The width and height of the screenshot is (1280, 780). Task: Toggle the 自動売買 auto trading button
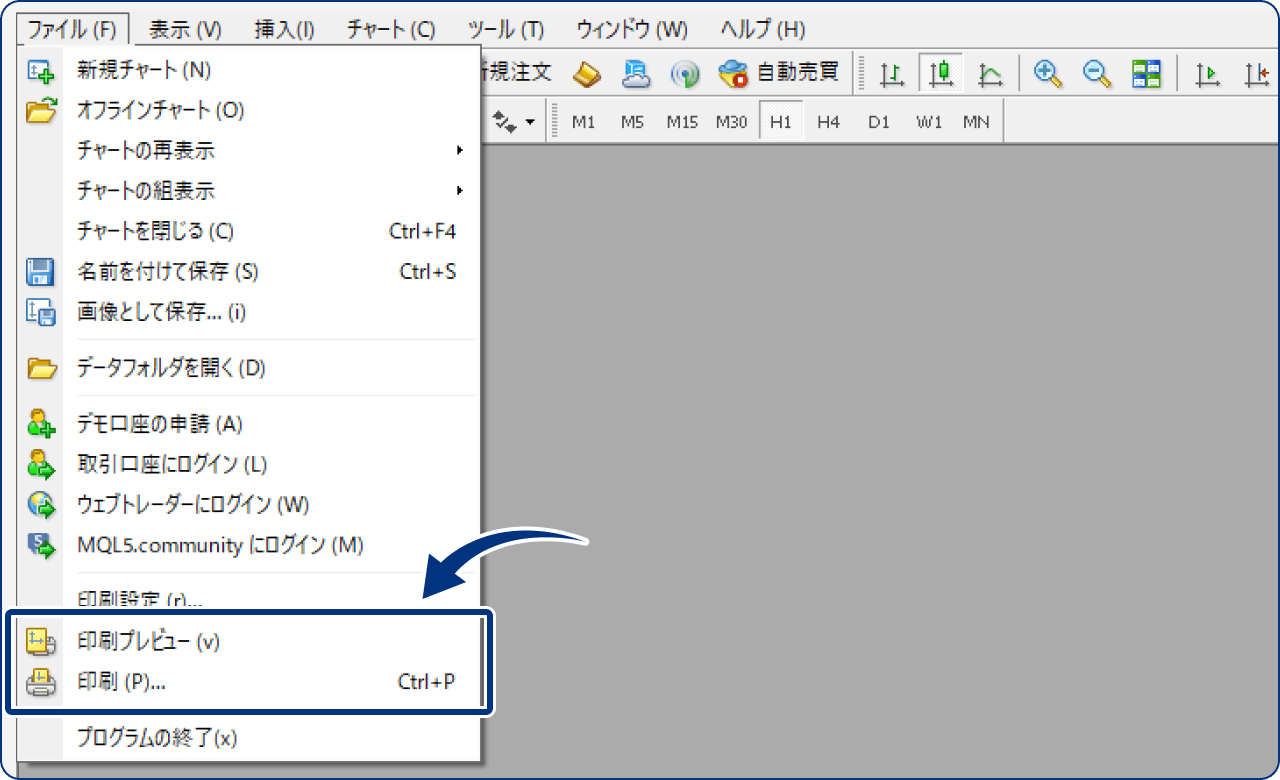780,73
